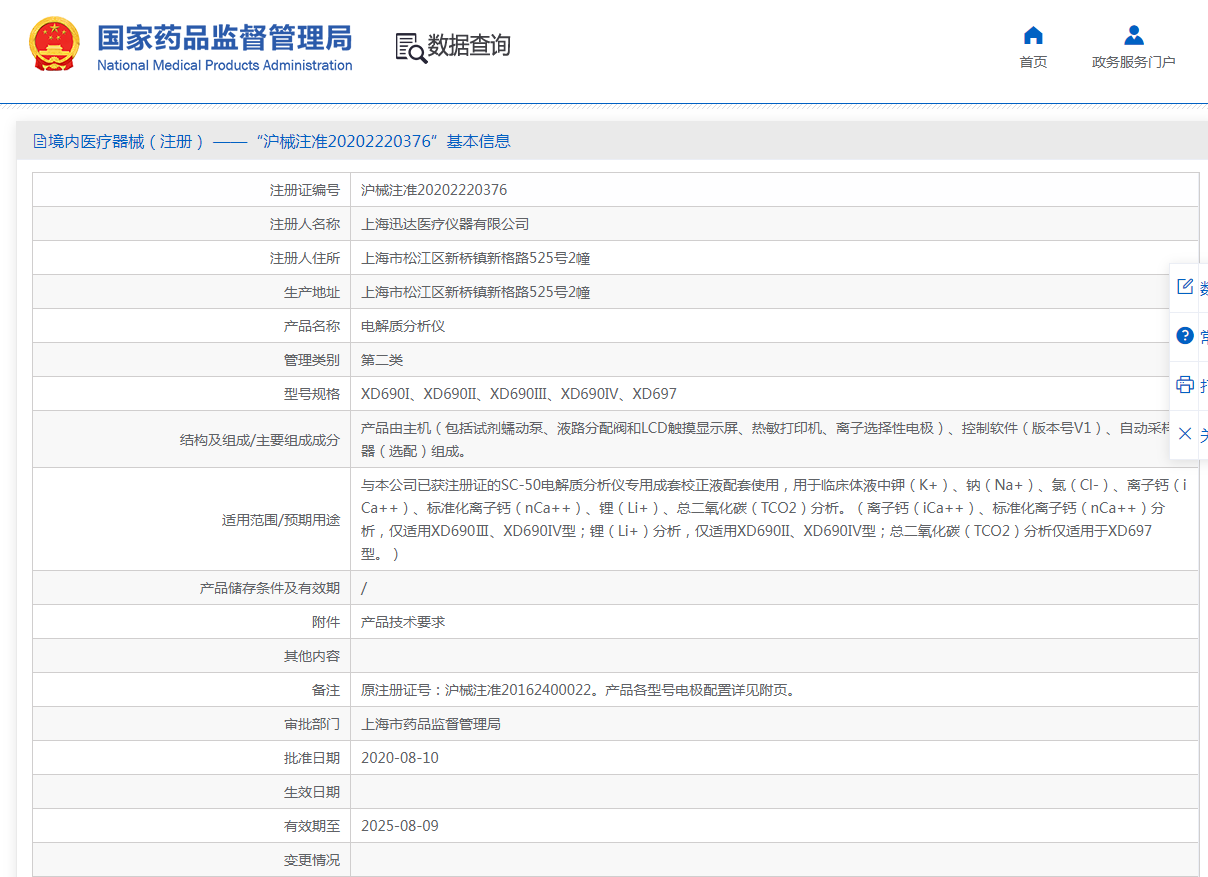Click 注册证编号 label cell

(x=191, y=190)
